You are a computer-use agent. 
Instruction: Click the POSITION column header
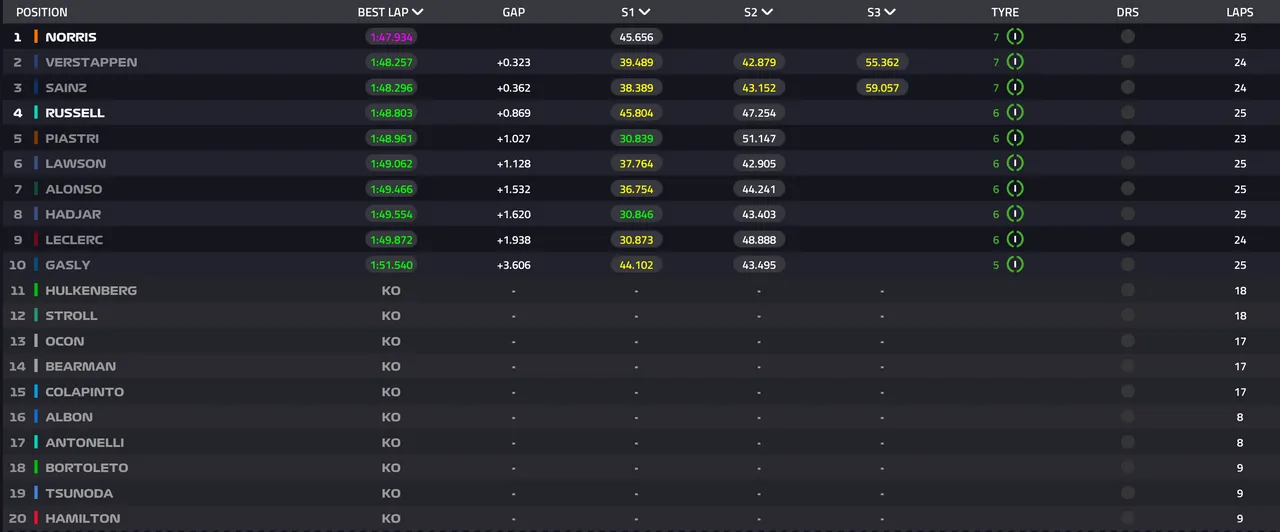tap(42, 12)
